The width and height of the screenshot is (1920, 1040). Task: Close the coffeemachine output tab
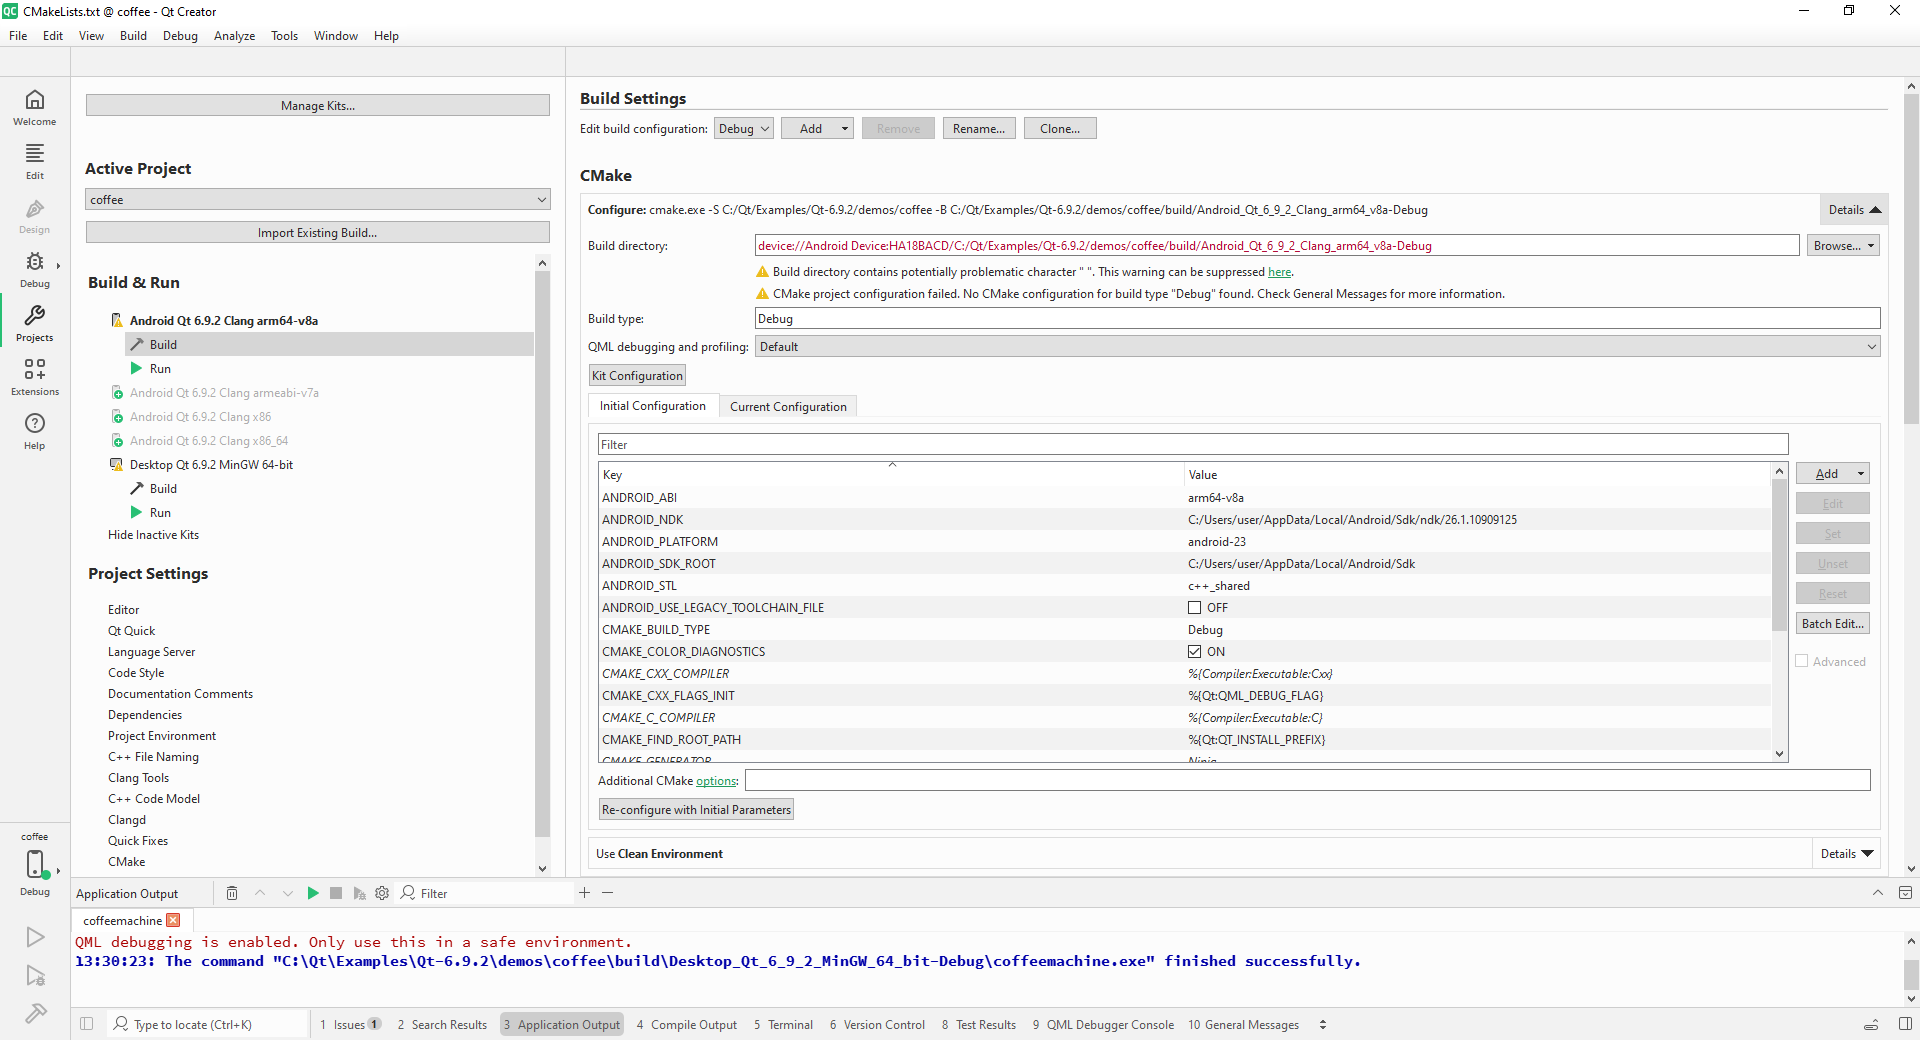[x=173, y=920]
